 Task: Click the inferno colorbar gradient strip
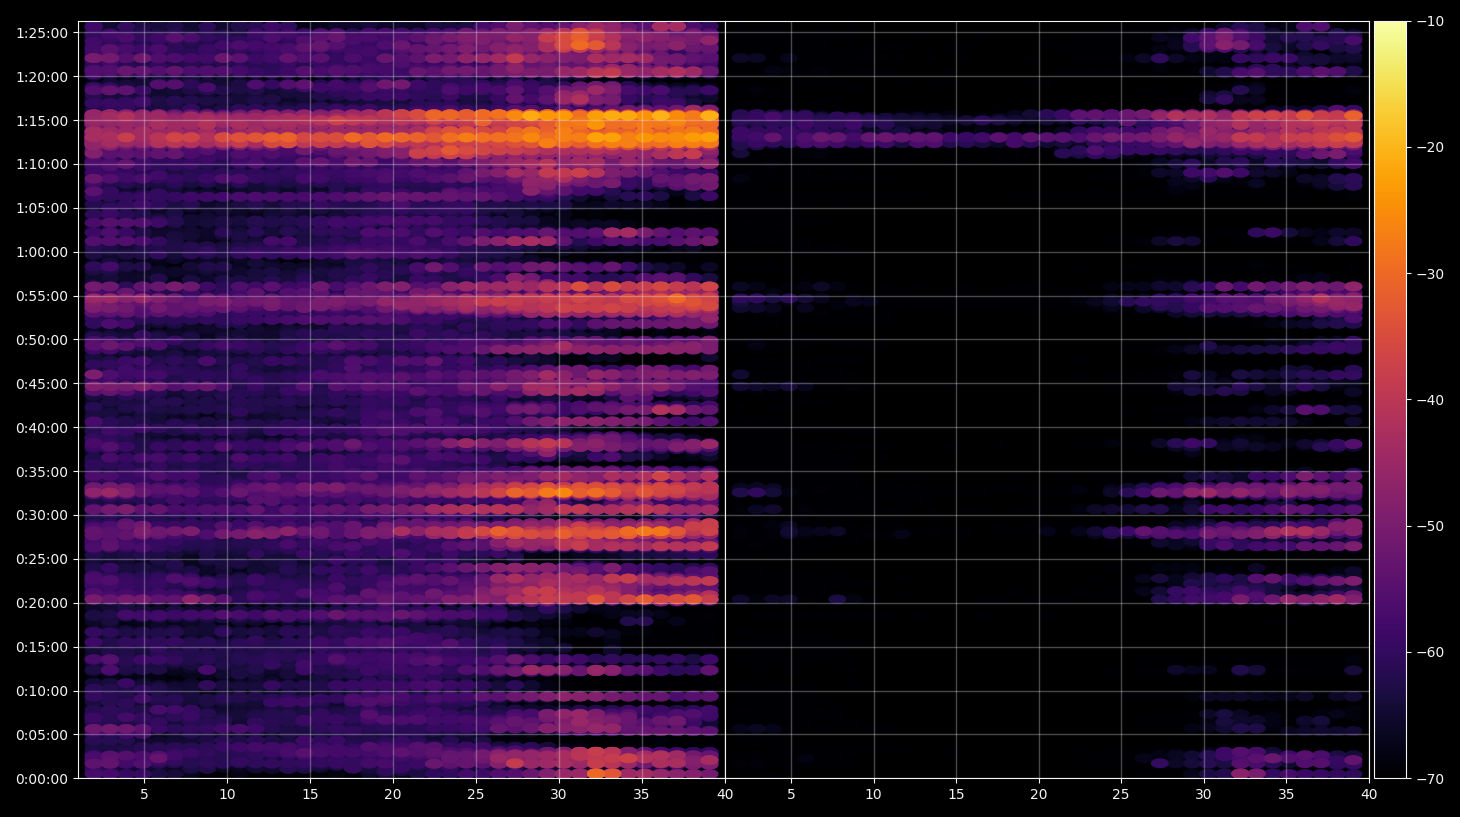[x=1391, y=400]
